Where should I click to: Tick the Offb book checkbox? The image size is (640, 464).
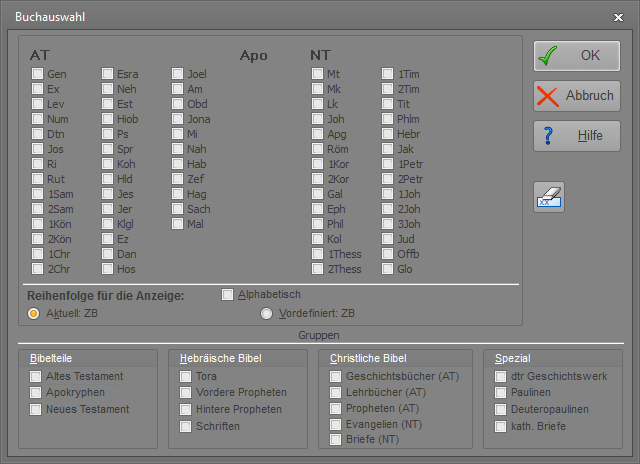387,254
